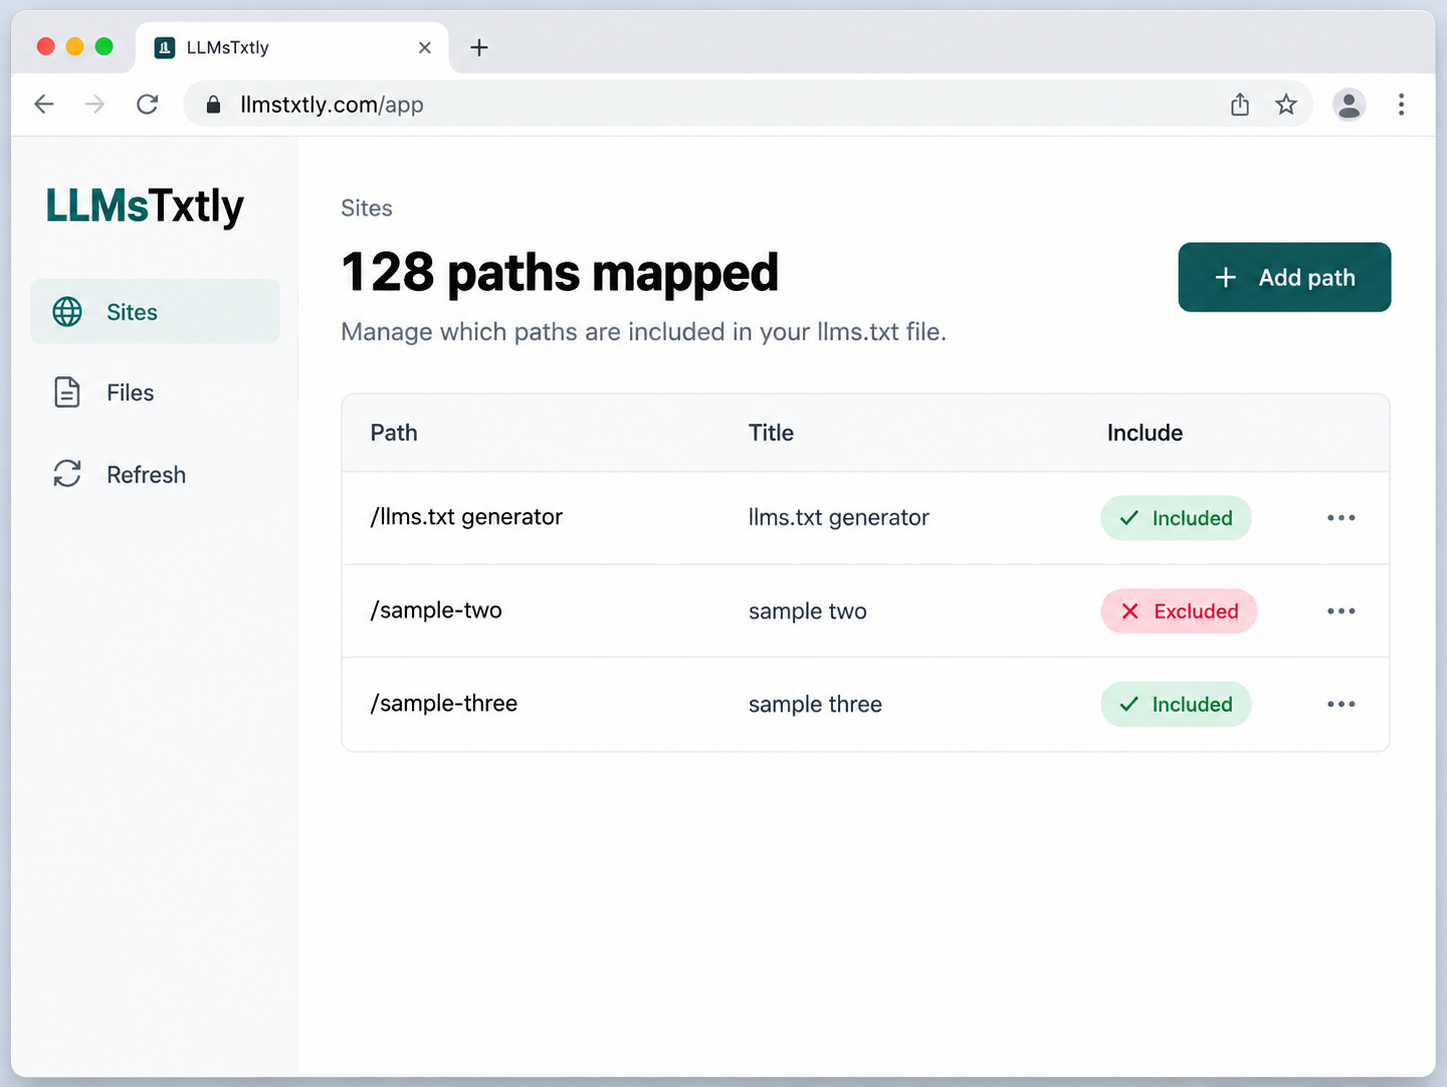
Task: Click the Sites breadcrumb label above heading
Action: 367,208
